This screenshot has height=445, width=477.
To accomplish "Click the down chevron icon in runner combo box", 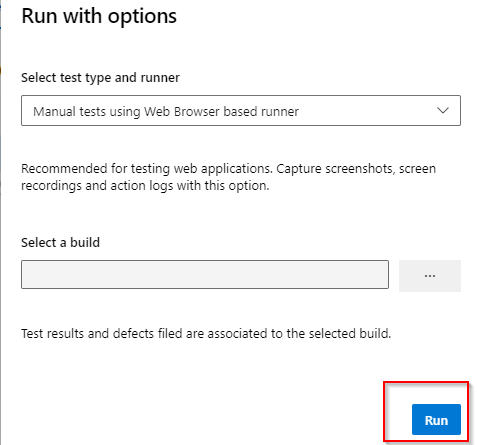I will click(443, 110).
